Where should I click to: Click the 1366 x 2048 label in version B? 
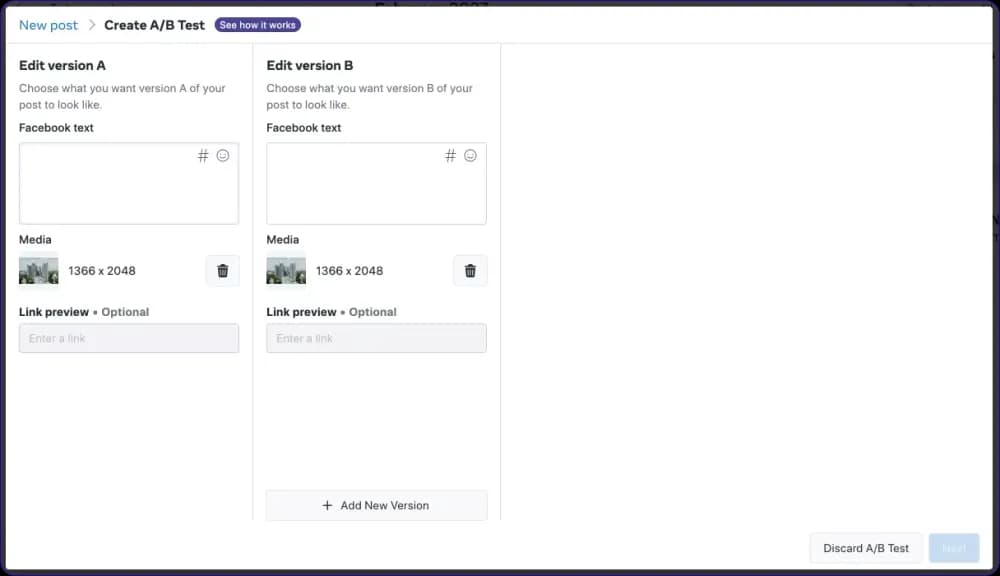349,271
